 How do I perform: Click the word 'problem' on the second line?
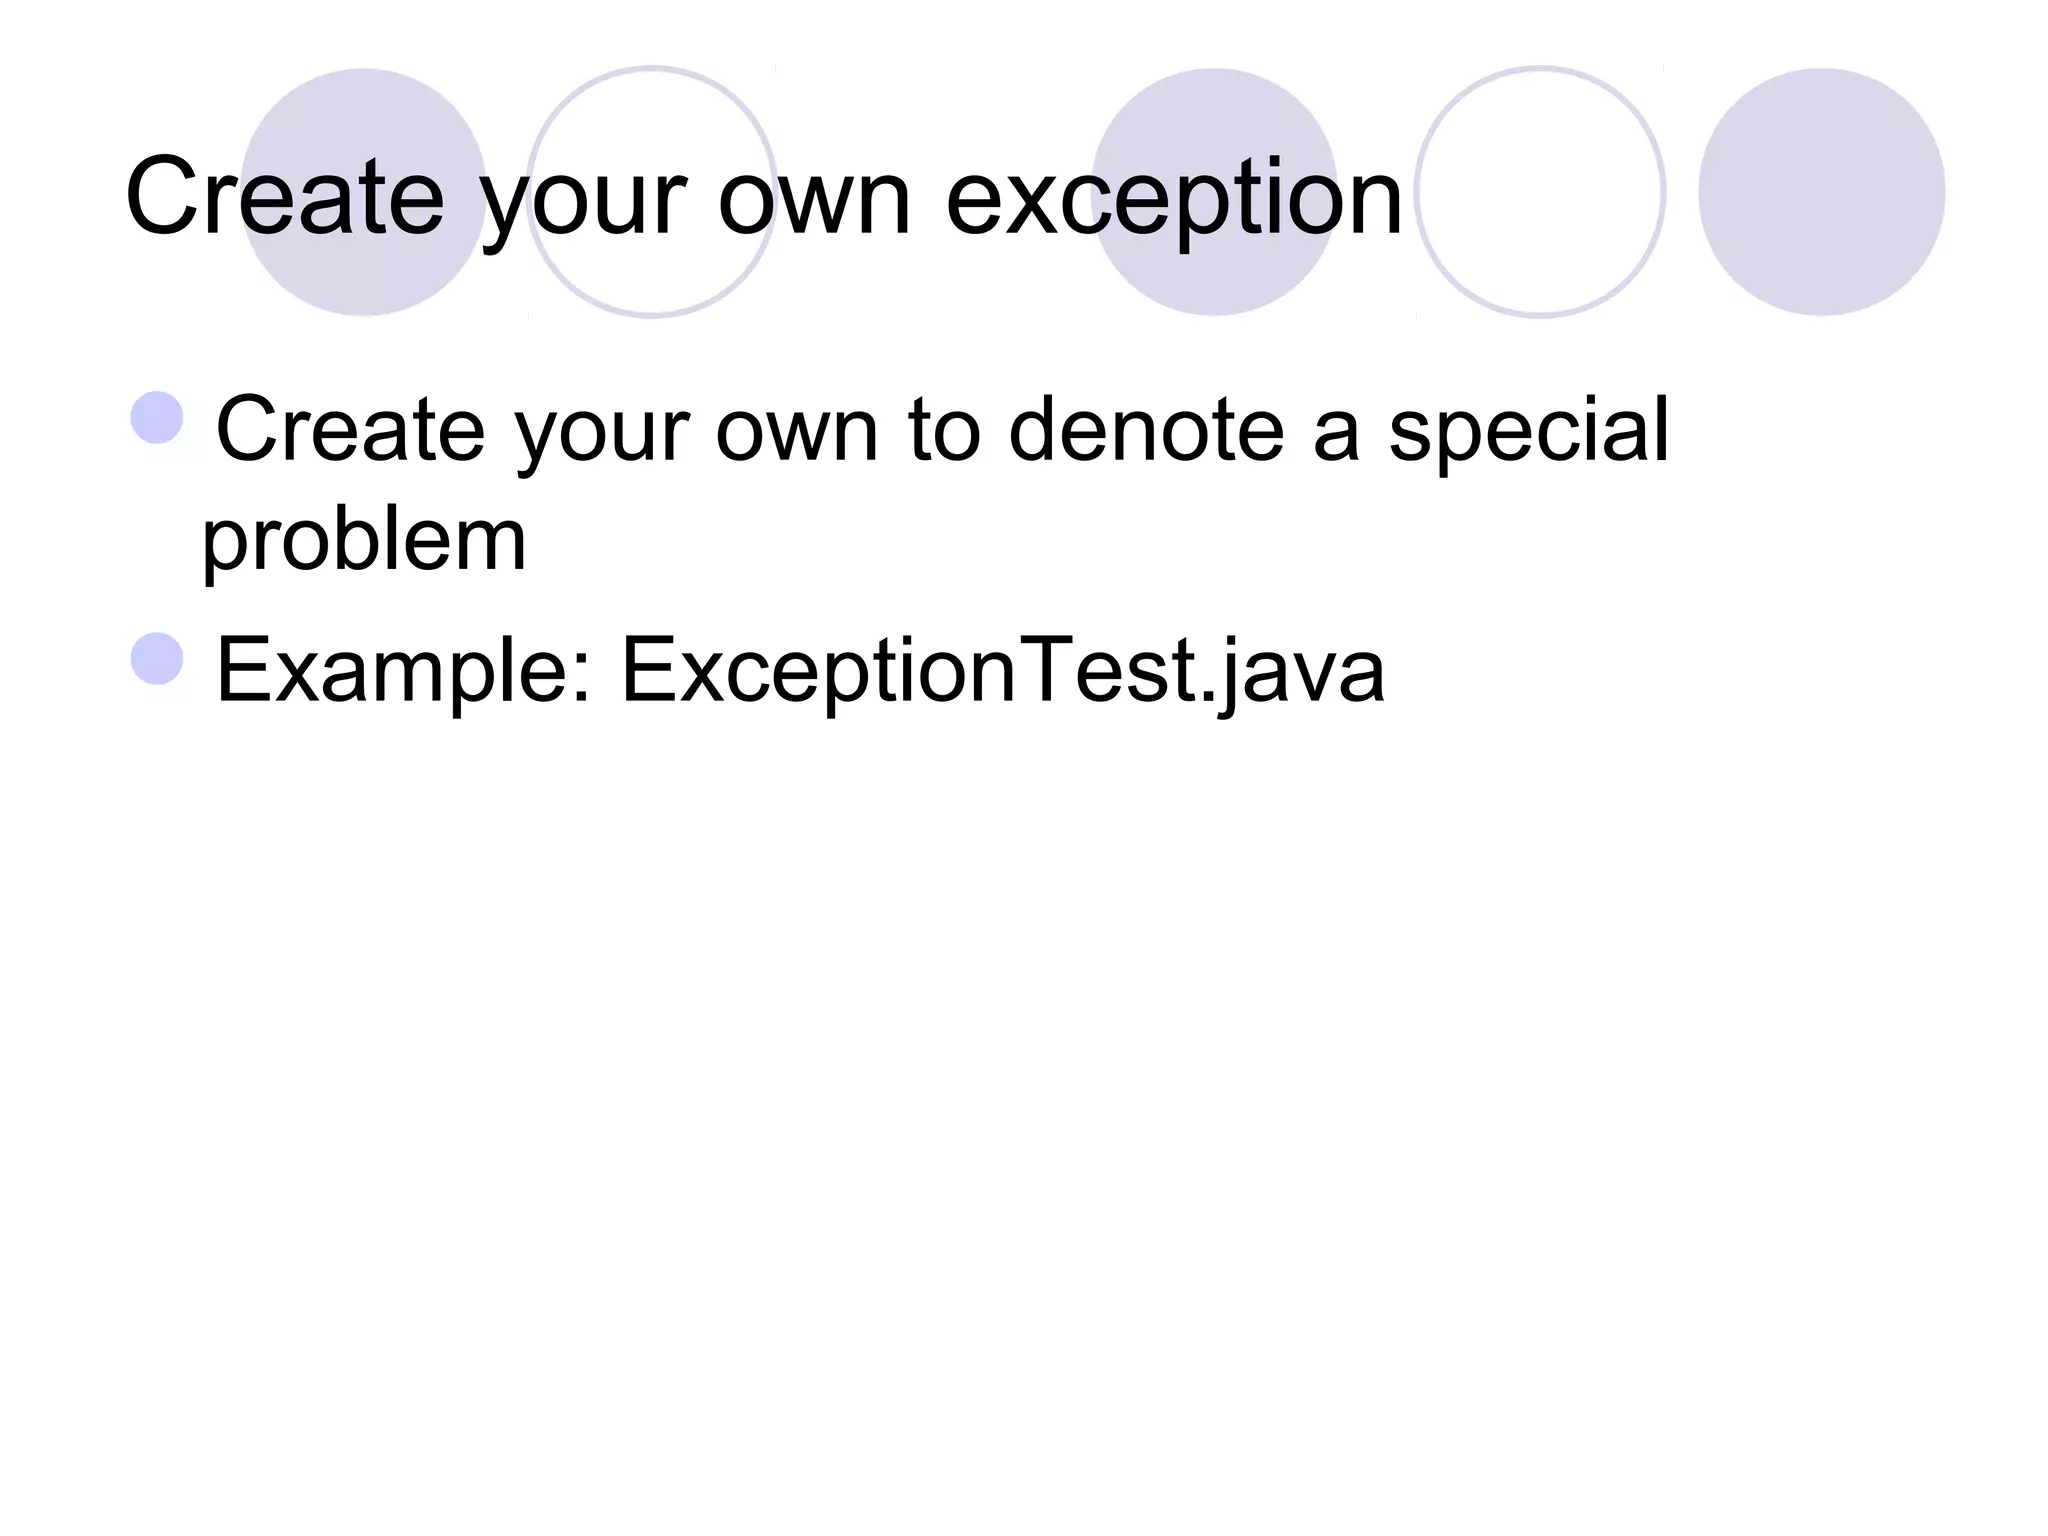click(x=364, y=541)
